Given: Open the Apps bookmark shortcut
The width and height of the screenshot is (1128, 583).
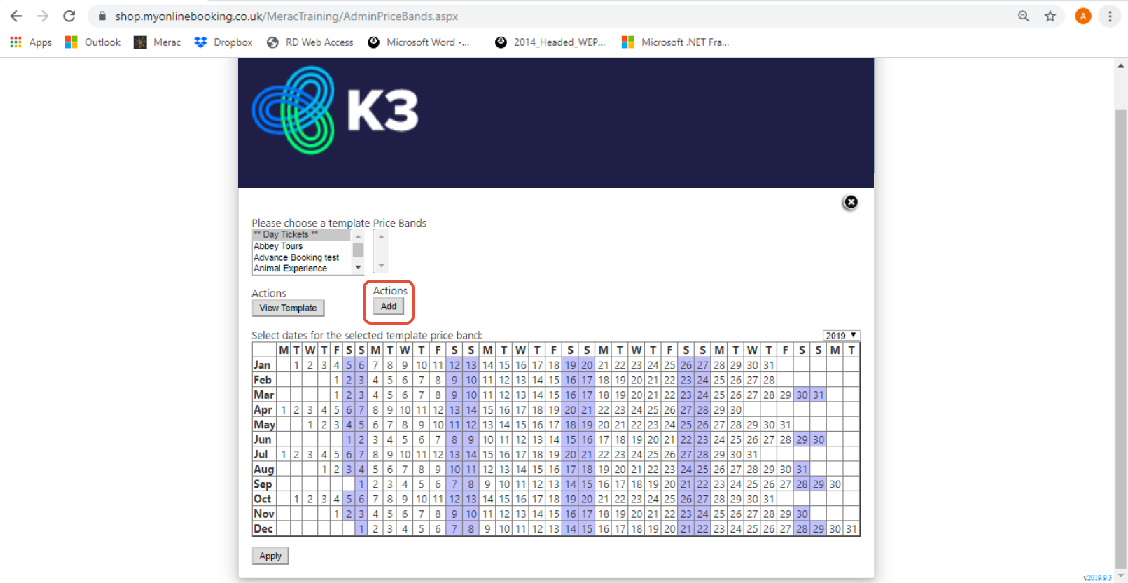Looking at the screenshot, I should 31,42.
